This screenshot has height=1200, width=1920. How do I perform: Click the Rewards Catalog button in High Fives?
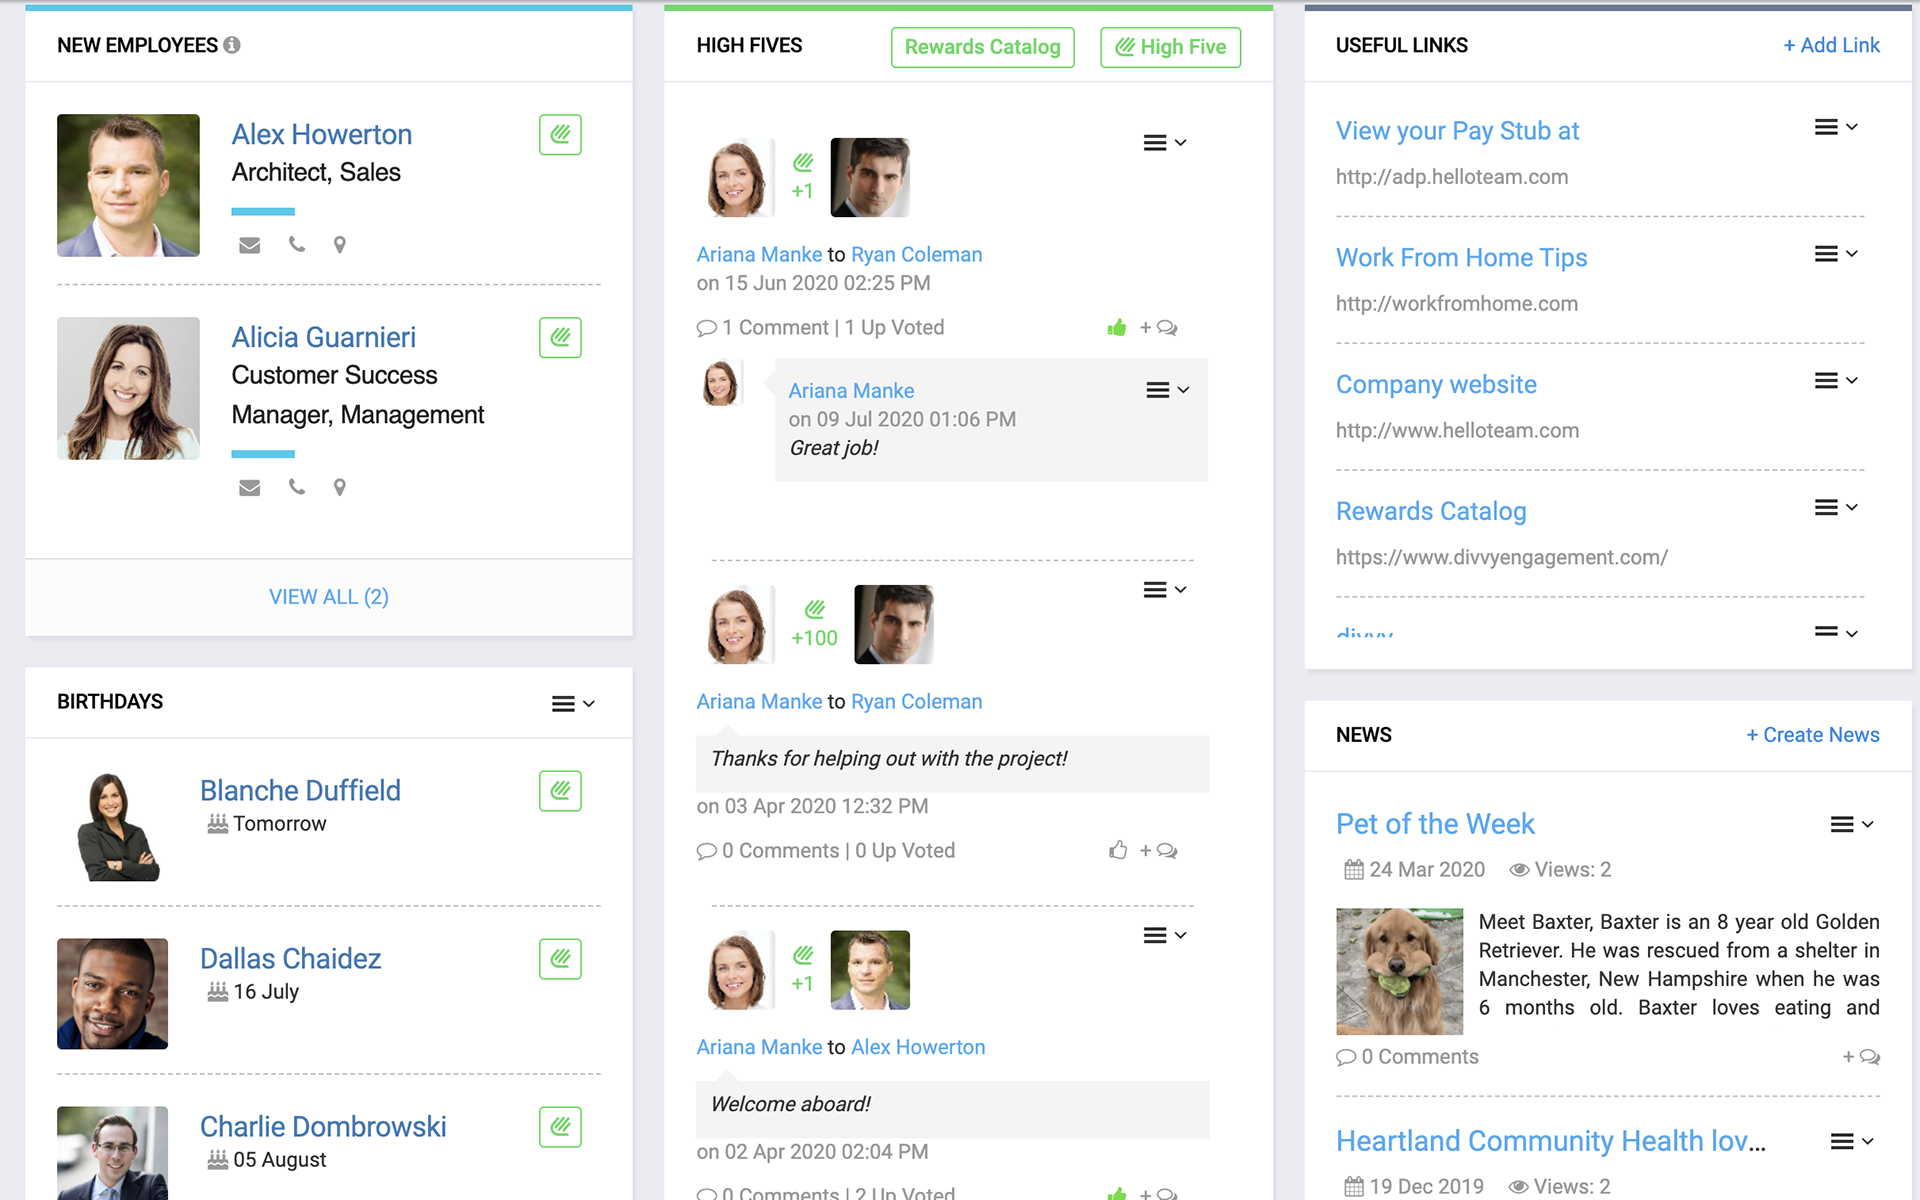tap(982, 47)
